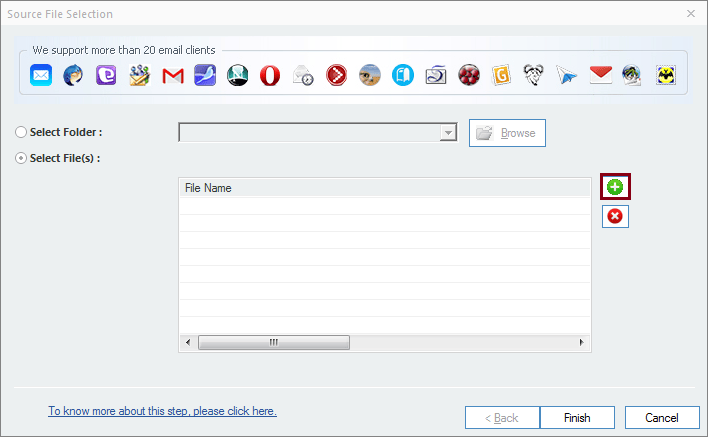Click the green plus add file icon
Viewport: 708px width, 437px height.
615,187
